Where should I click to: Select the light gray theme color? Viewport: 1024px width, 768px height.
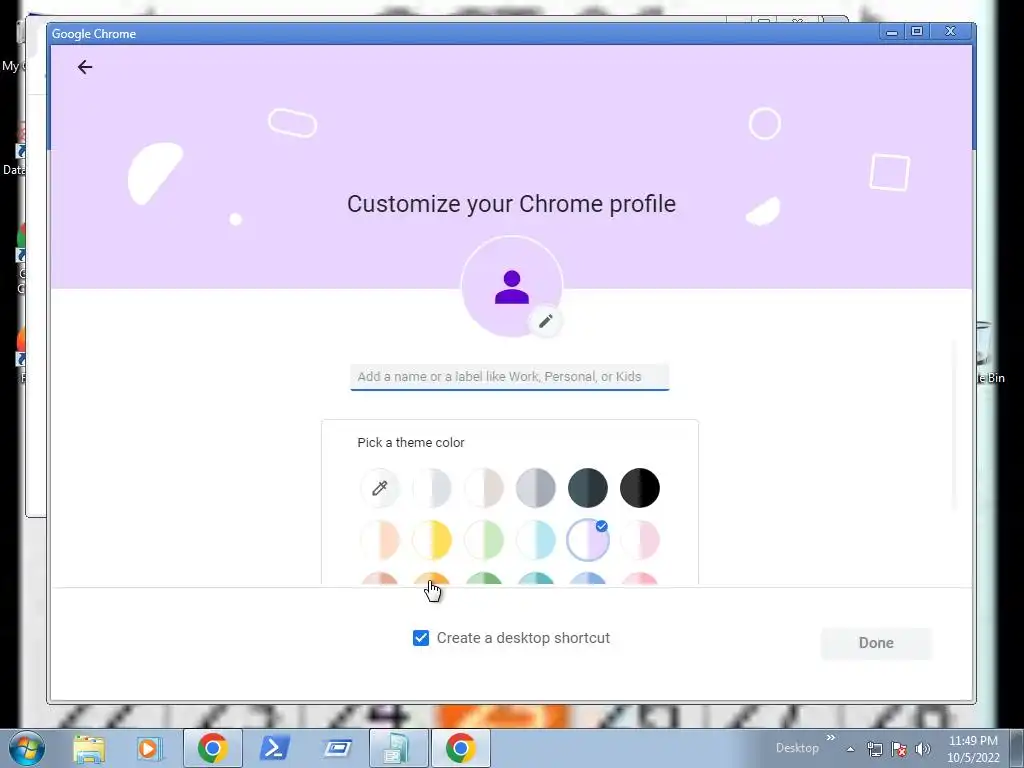click(432, 488)
